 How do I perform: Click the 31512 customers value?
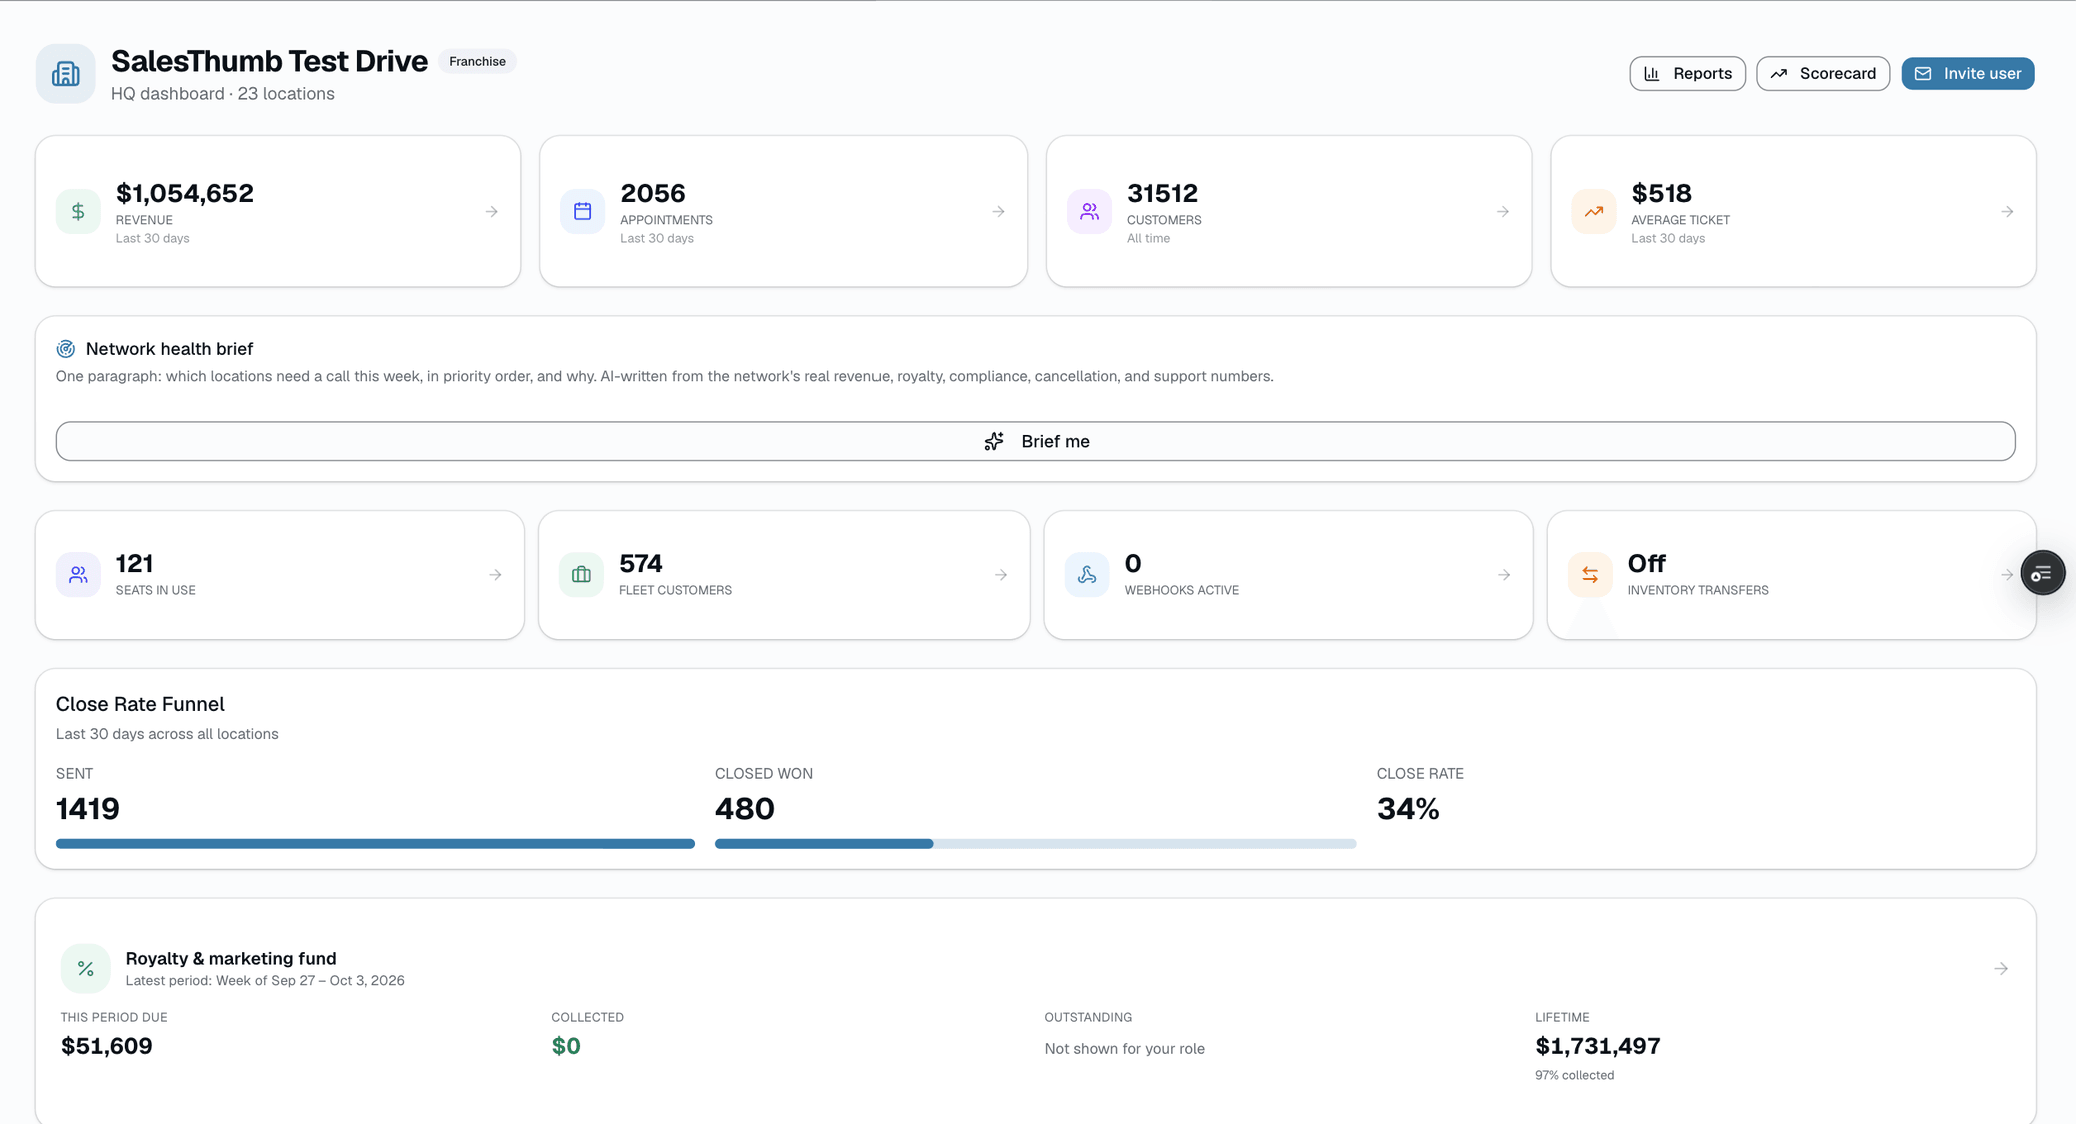pyautogui.click(x=1162, y=193)
